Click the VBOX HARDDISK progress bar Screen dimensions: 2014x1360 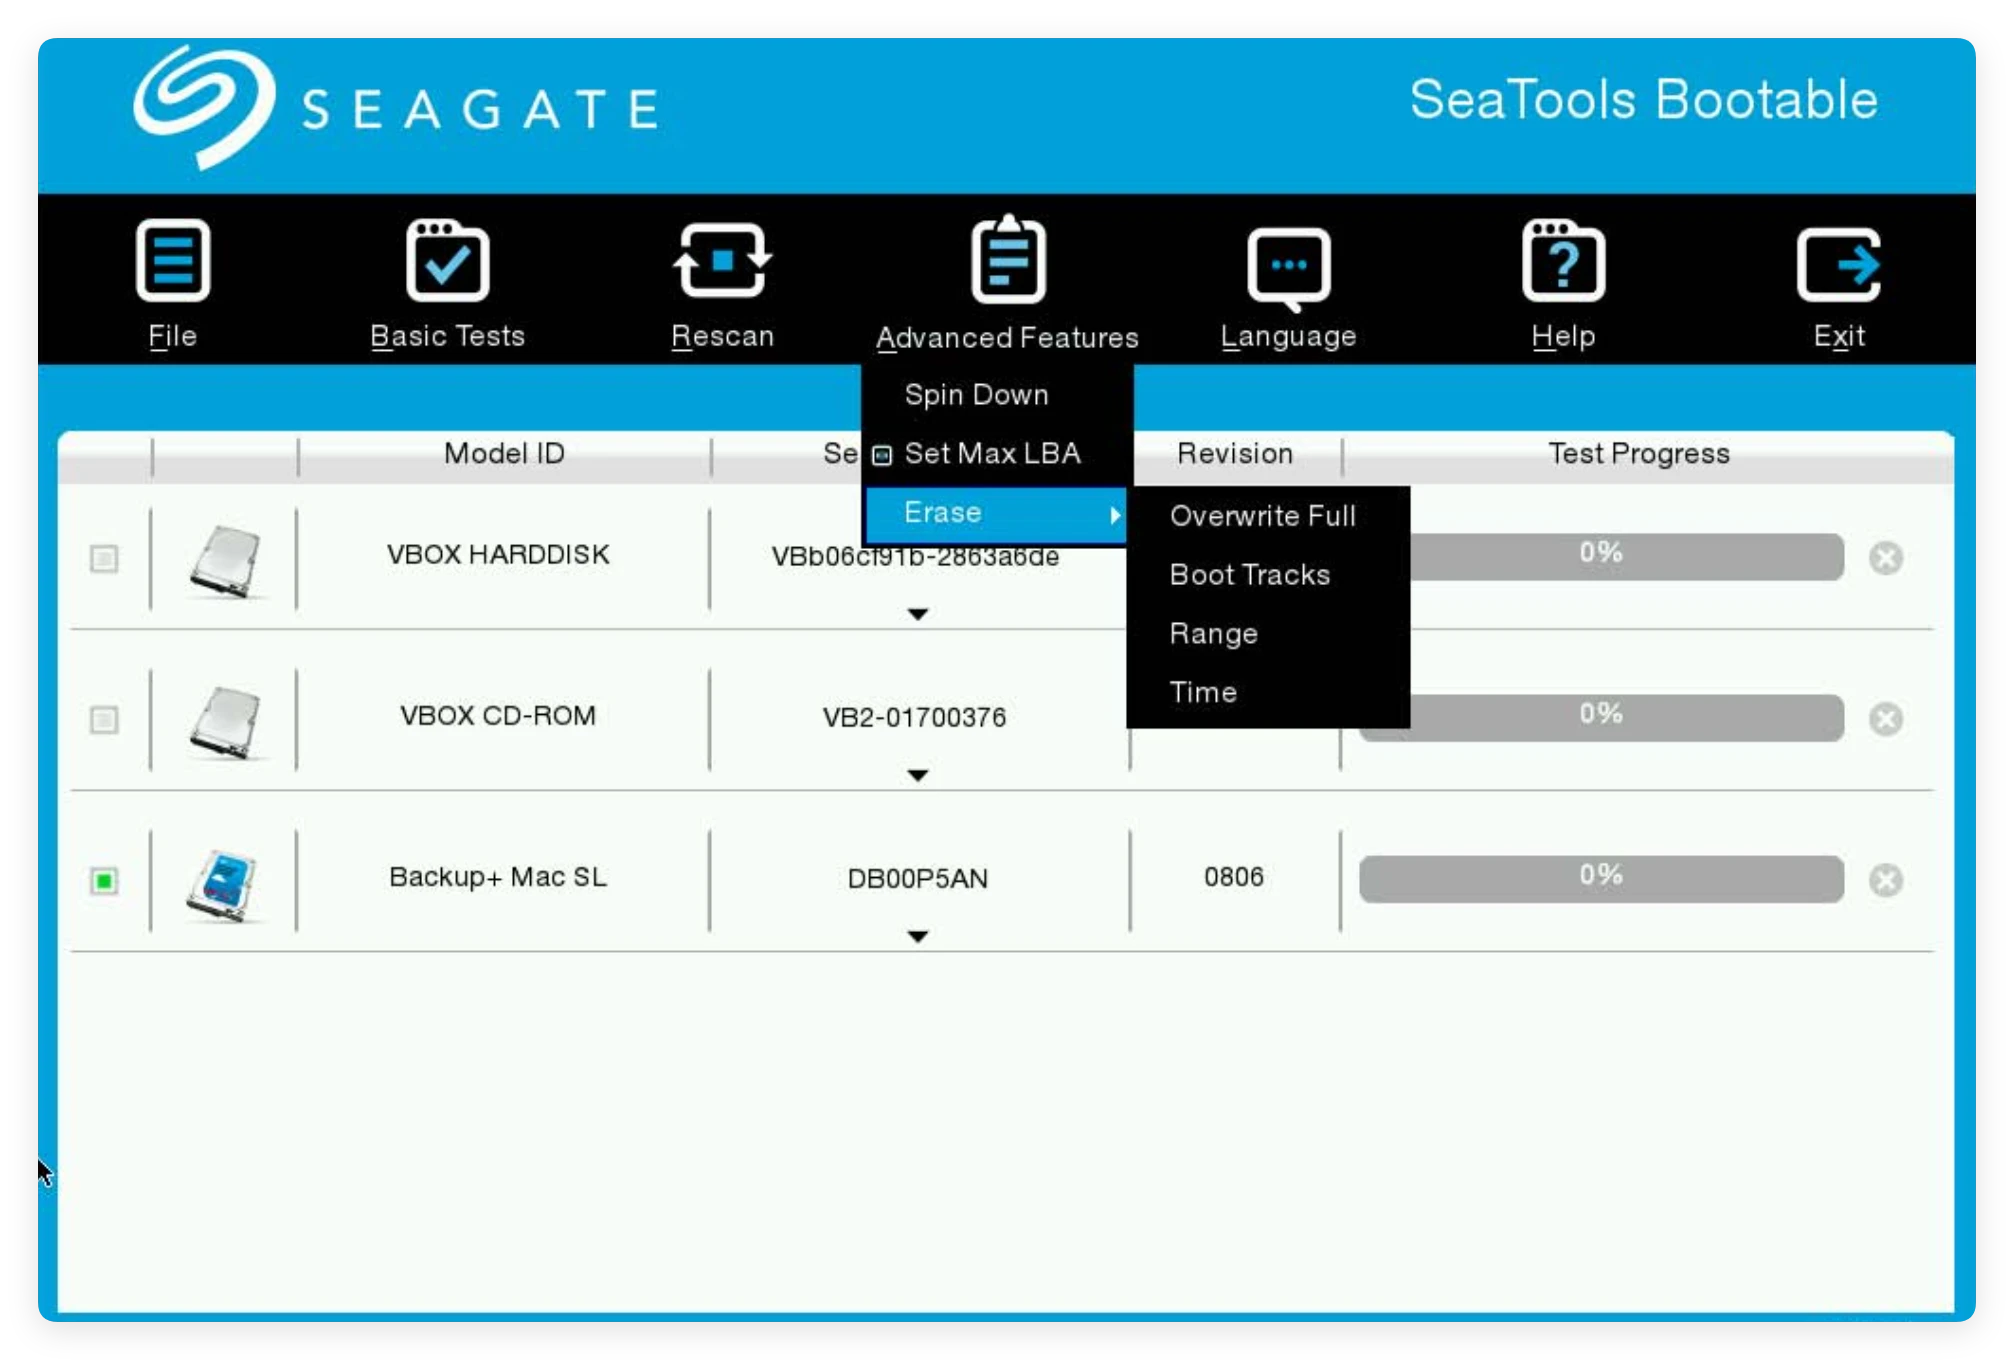1600,556
